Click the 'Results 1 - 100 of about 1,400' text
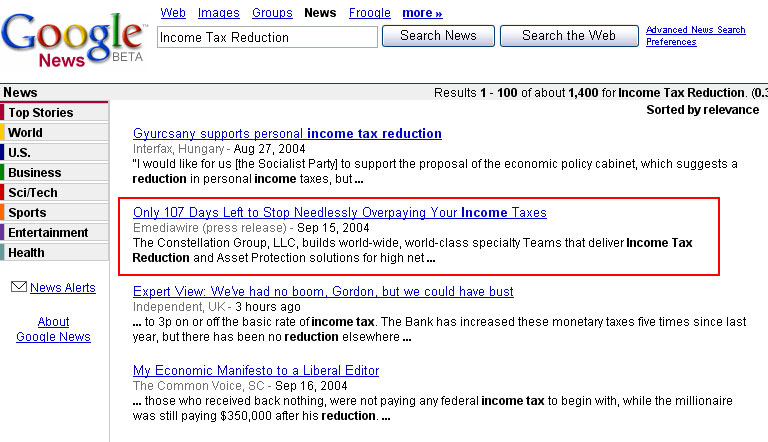Screen dimensions: 768x442 (x=516, y=93)
